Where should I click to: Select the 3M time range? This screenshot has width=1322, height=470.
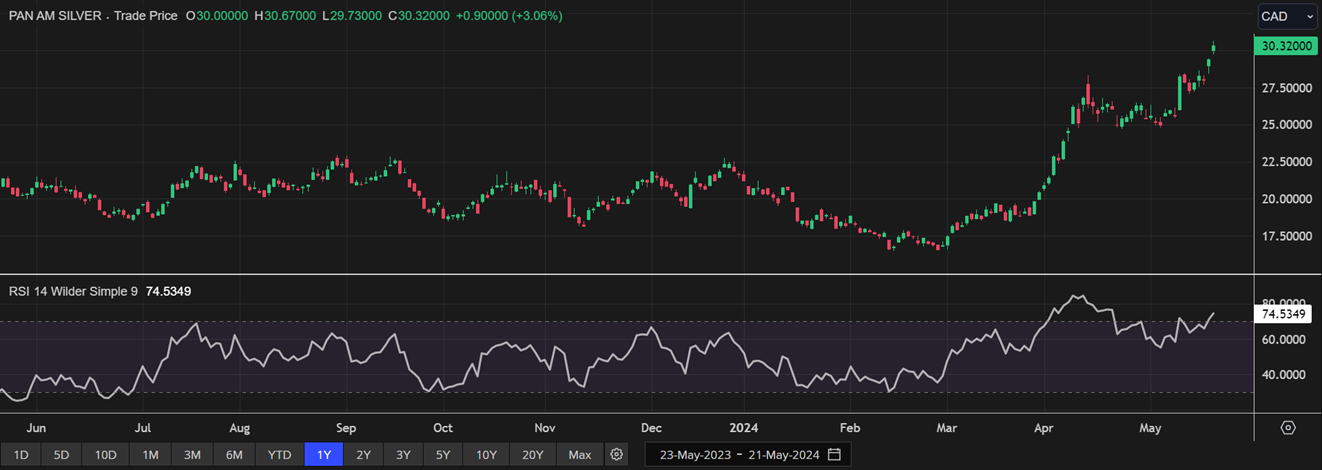click(x=192, y=455)
